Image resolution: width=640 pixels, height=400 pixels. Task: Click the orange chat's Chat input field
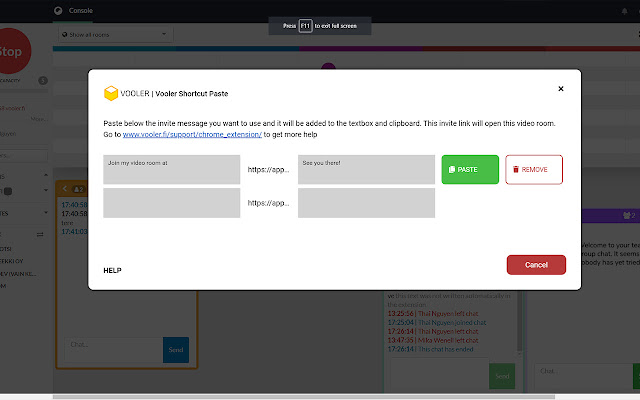pyautogui.click(x=113, y=350)
